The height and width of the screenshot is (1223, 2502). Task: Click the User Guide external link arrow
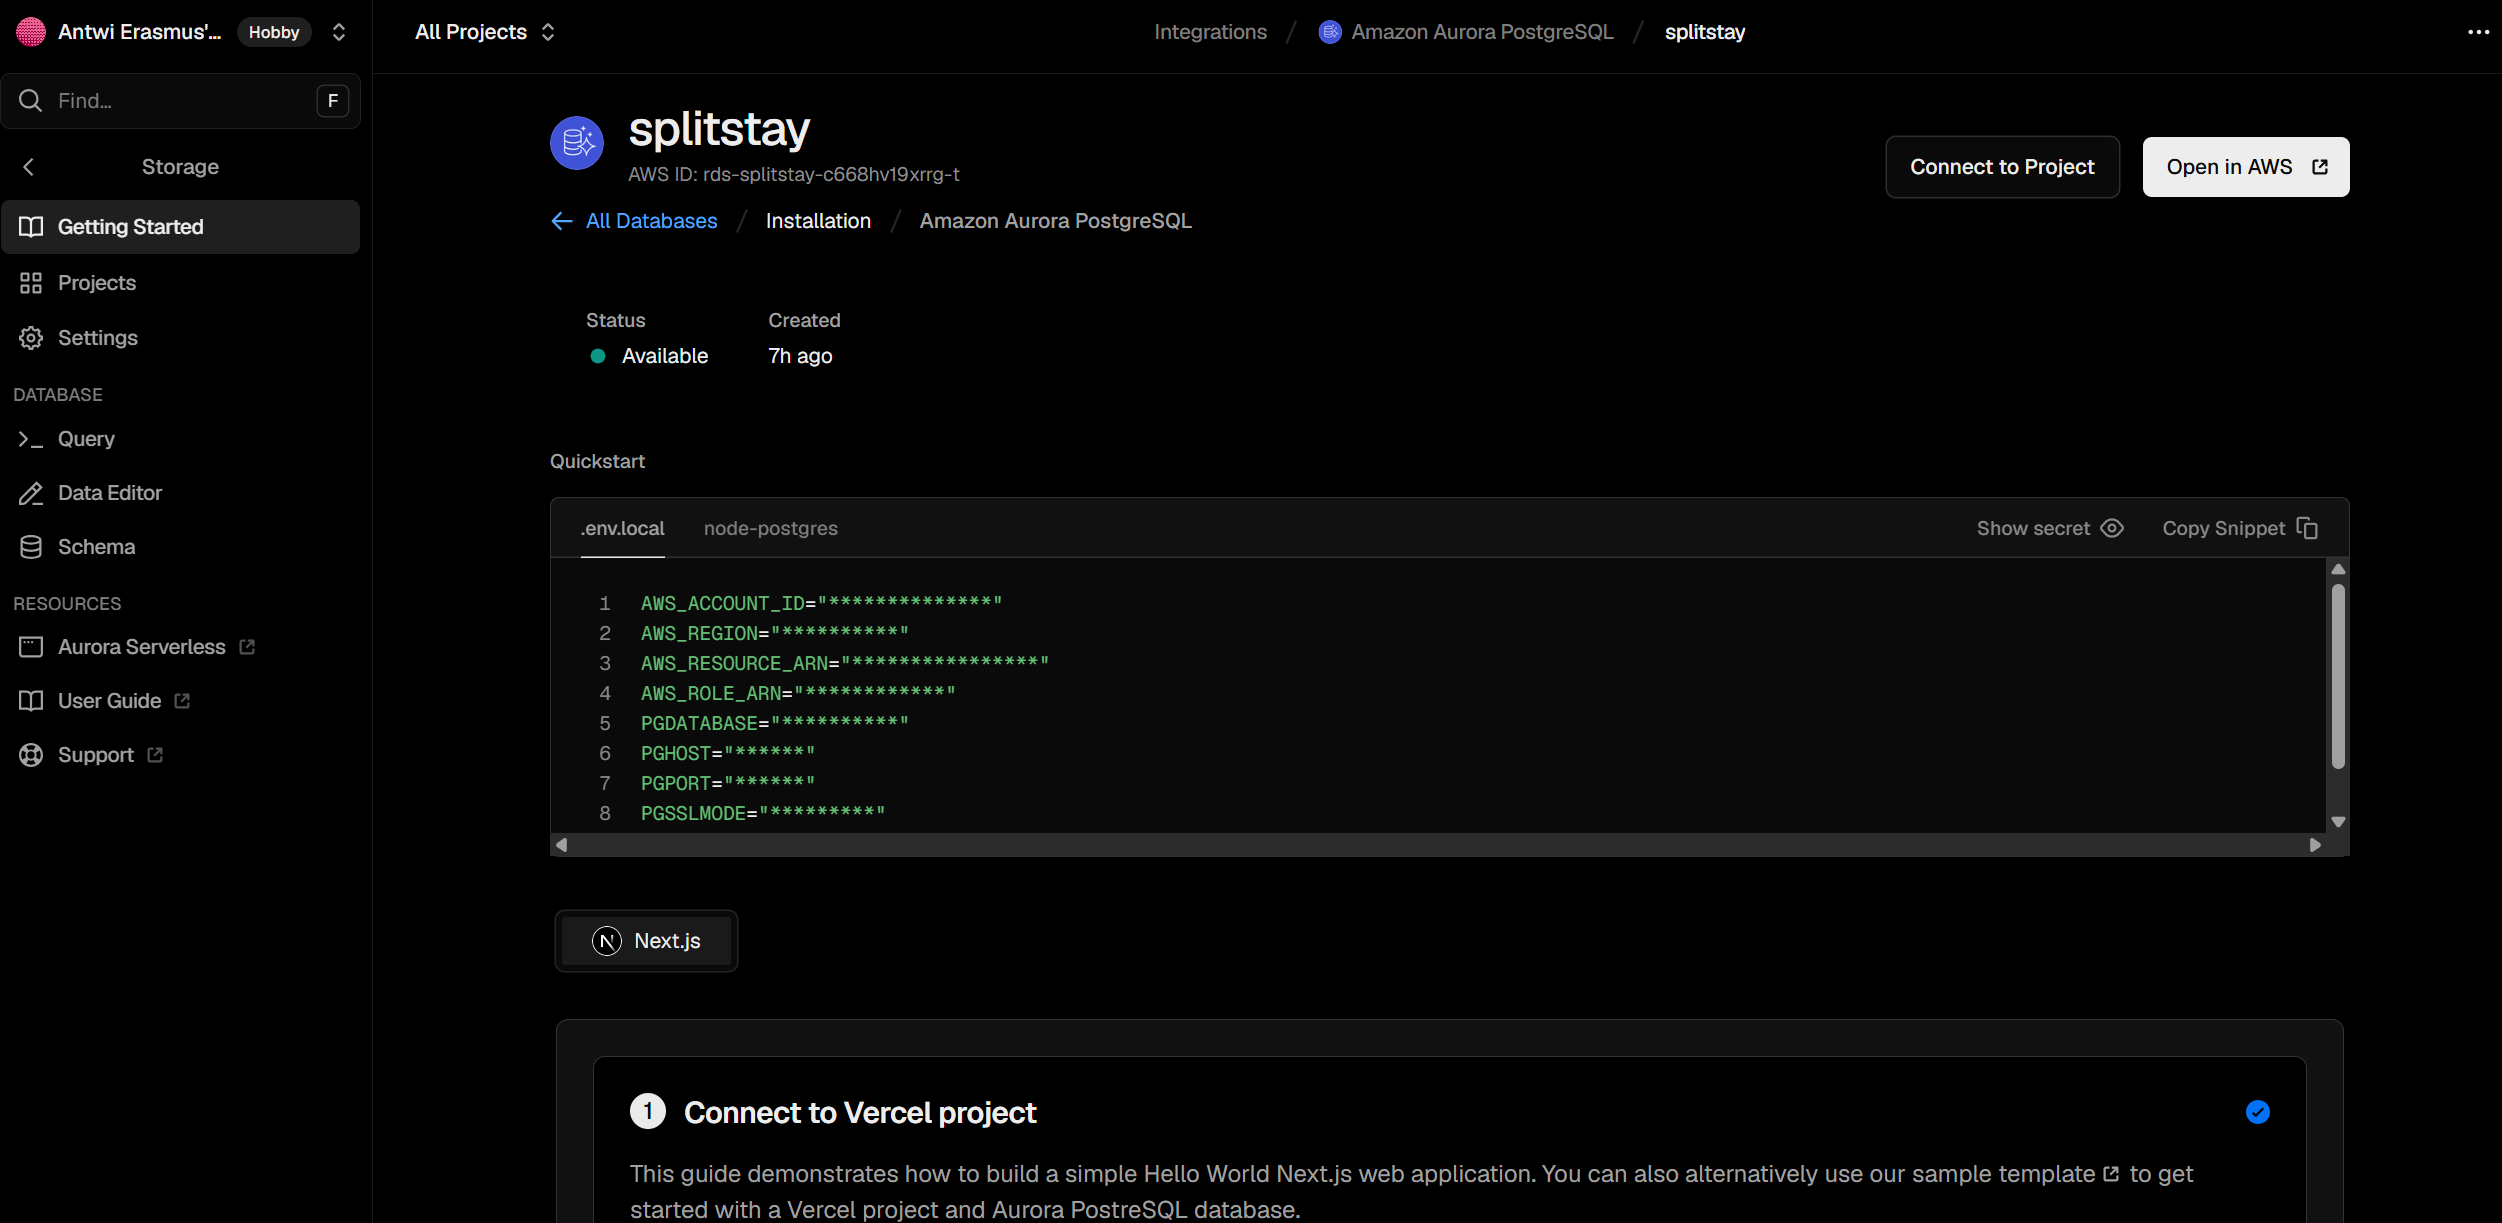182,701
